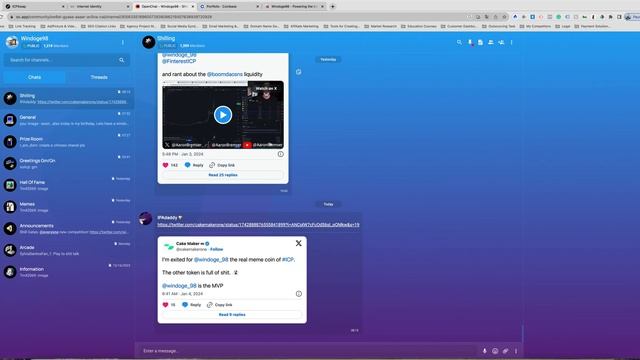The image size is (640, 360).
Task: Play the embedded tweet video
Action: click(223, 115)
